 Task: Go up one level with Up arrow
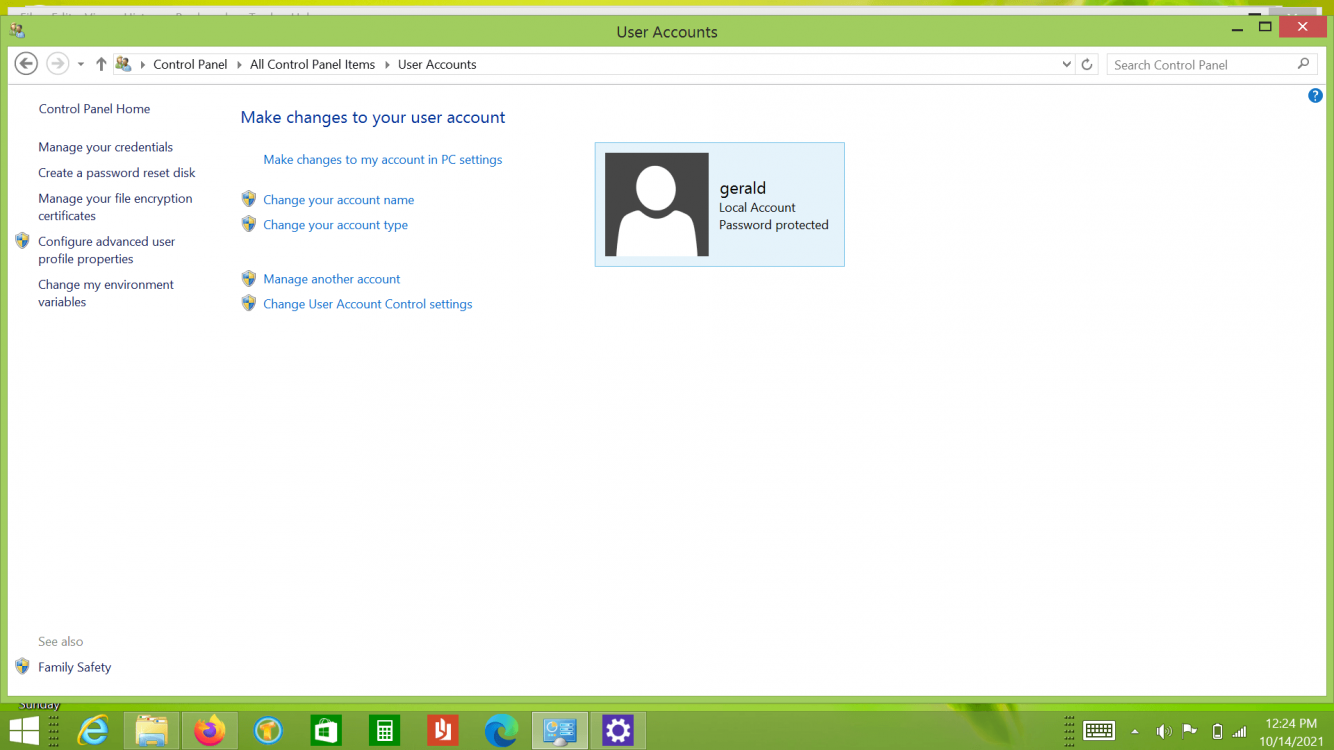click(101, 64)
